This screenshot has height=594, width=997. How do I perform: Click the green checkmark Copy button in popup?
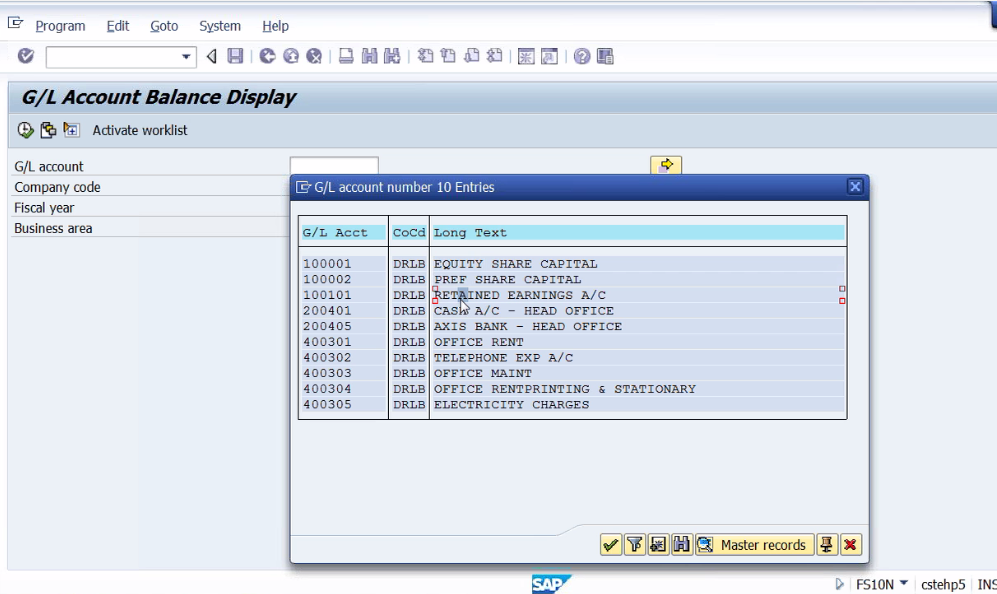(610, 544)
